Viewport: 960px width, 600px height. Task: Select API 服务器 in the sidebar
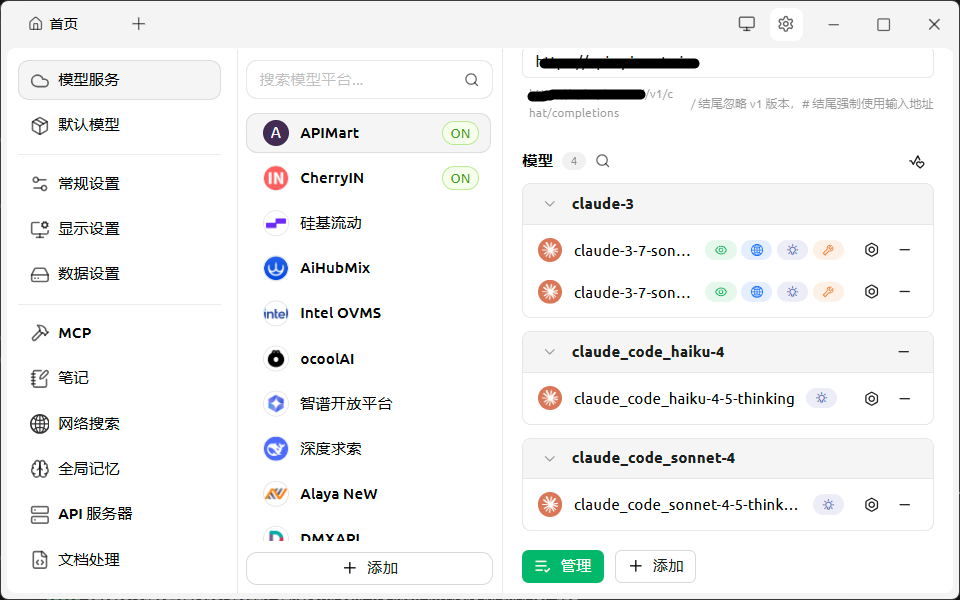click(119, 514)
